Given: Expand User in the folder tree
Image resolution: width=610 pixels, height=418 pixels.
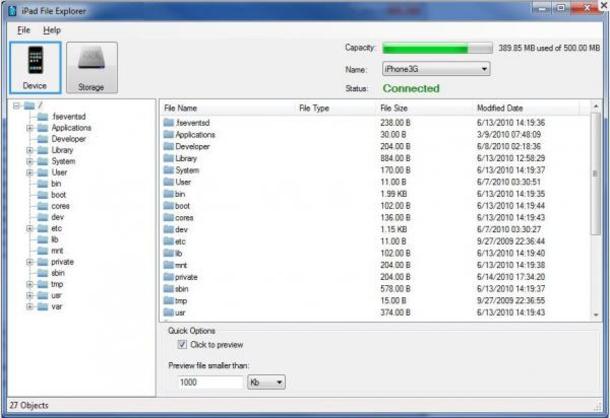Looking at the screenshot, I should [x=30, y=172].
